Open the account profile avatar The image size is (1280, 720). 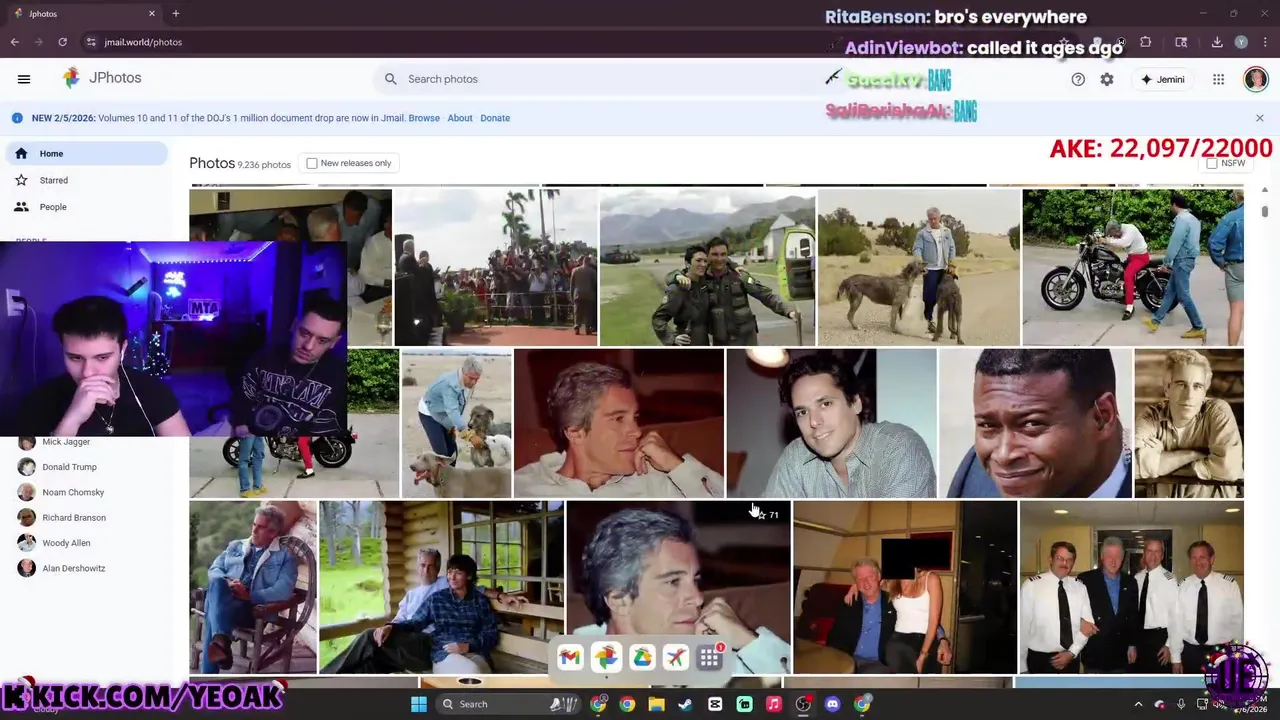pos(1256,79)
